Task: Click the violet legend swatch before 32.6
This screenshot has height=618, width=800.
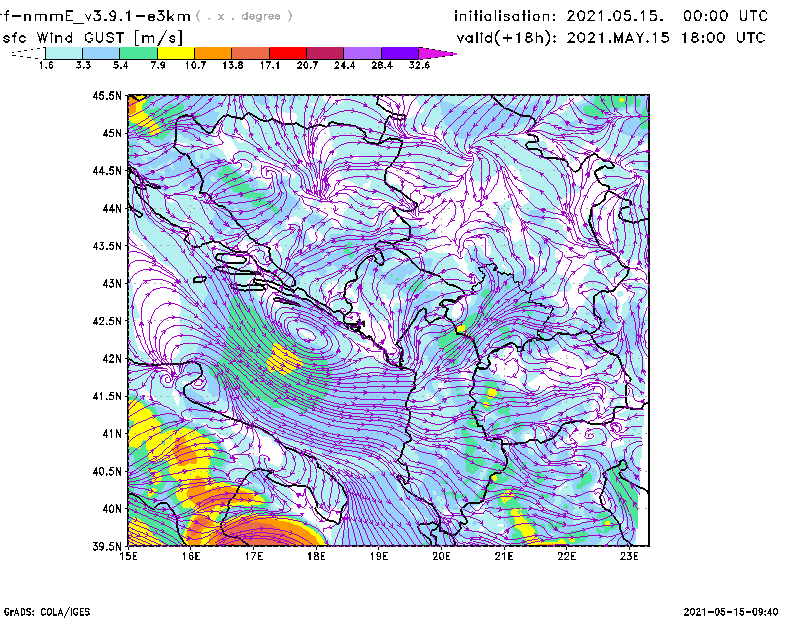Action: click(x=400, y=53)
